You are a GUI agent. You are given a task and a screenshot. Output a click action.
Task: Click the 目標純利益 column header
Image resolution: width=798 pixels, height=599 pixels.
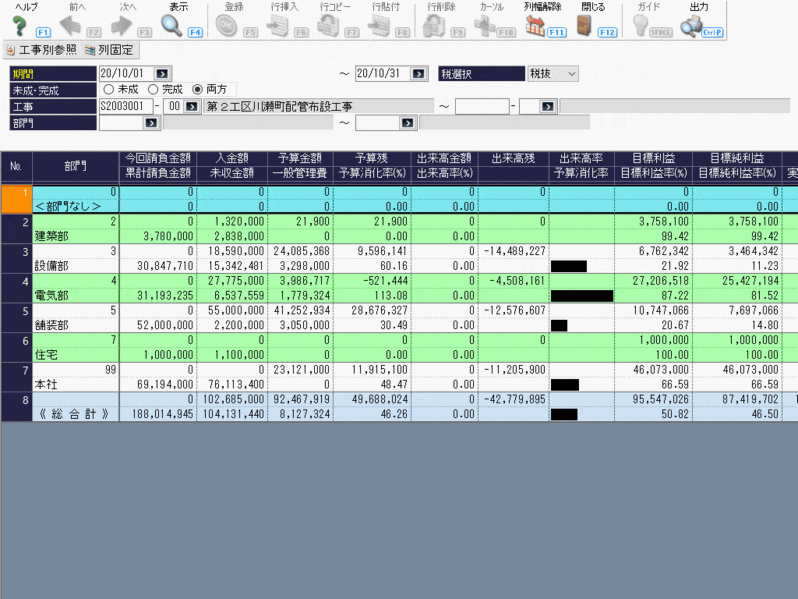pos(737,158)
